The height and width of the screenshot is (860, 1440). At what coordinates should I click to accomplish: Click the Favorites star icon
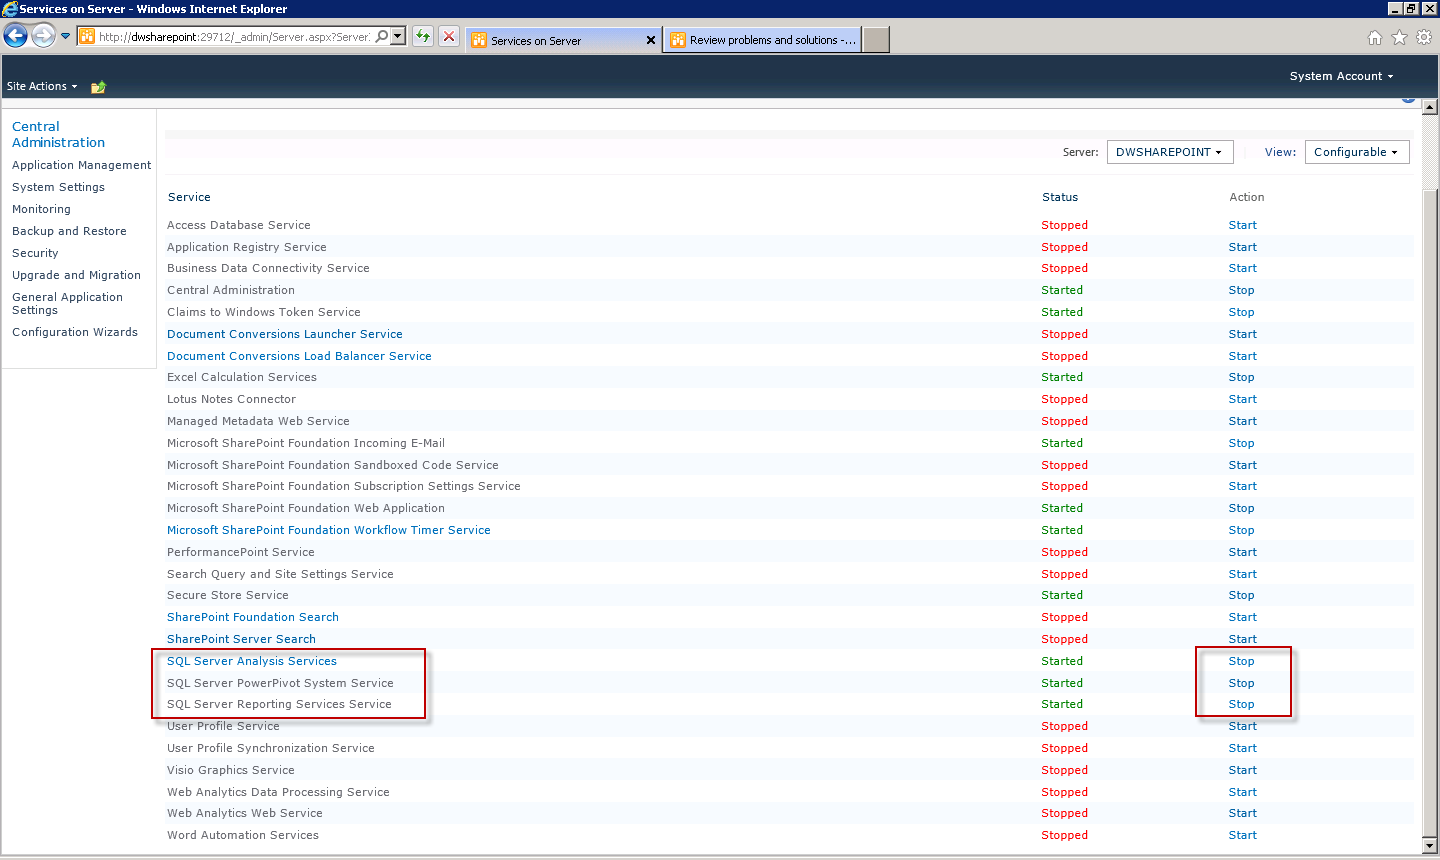(x=1399, y=37)
